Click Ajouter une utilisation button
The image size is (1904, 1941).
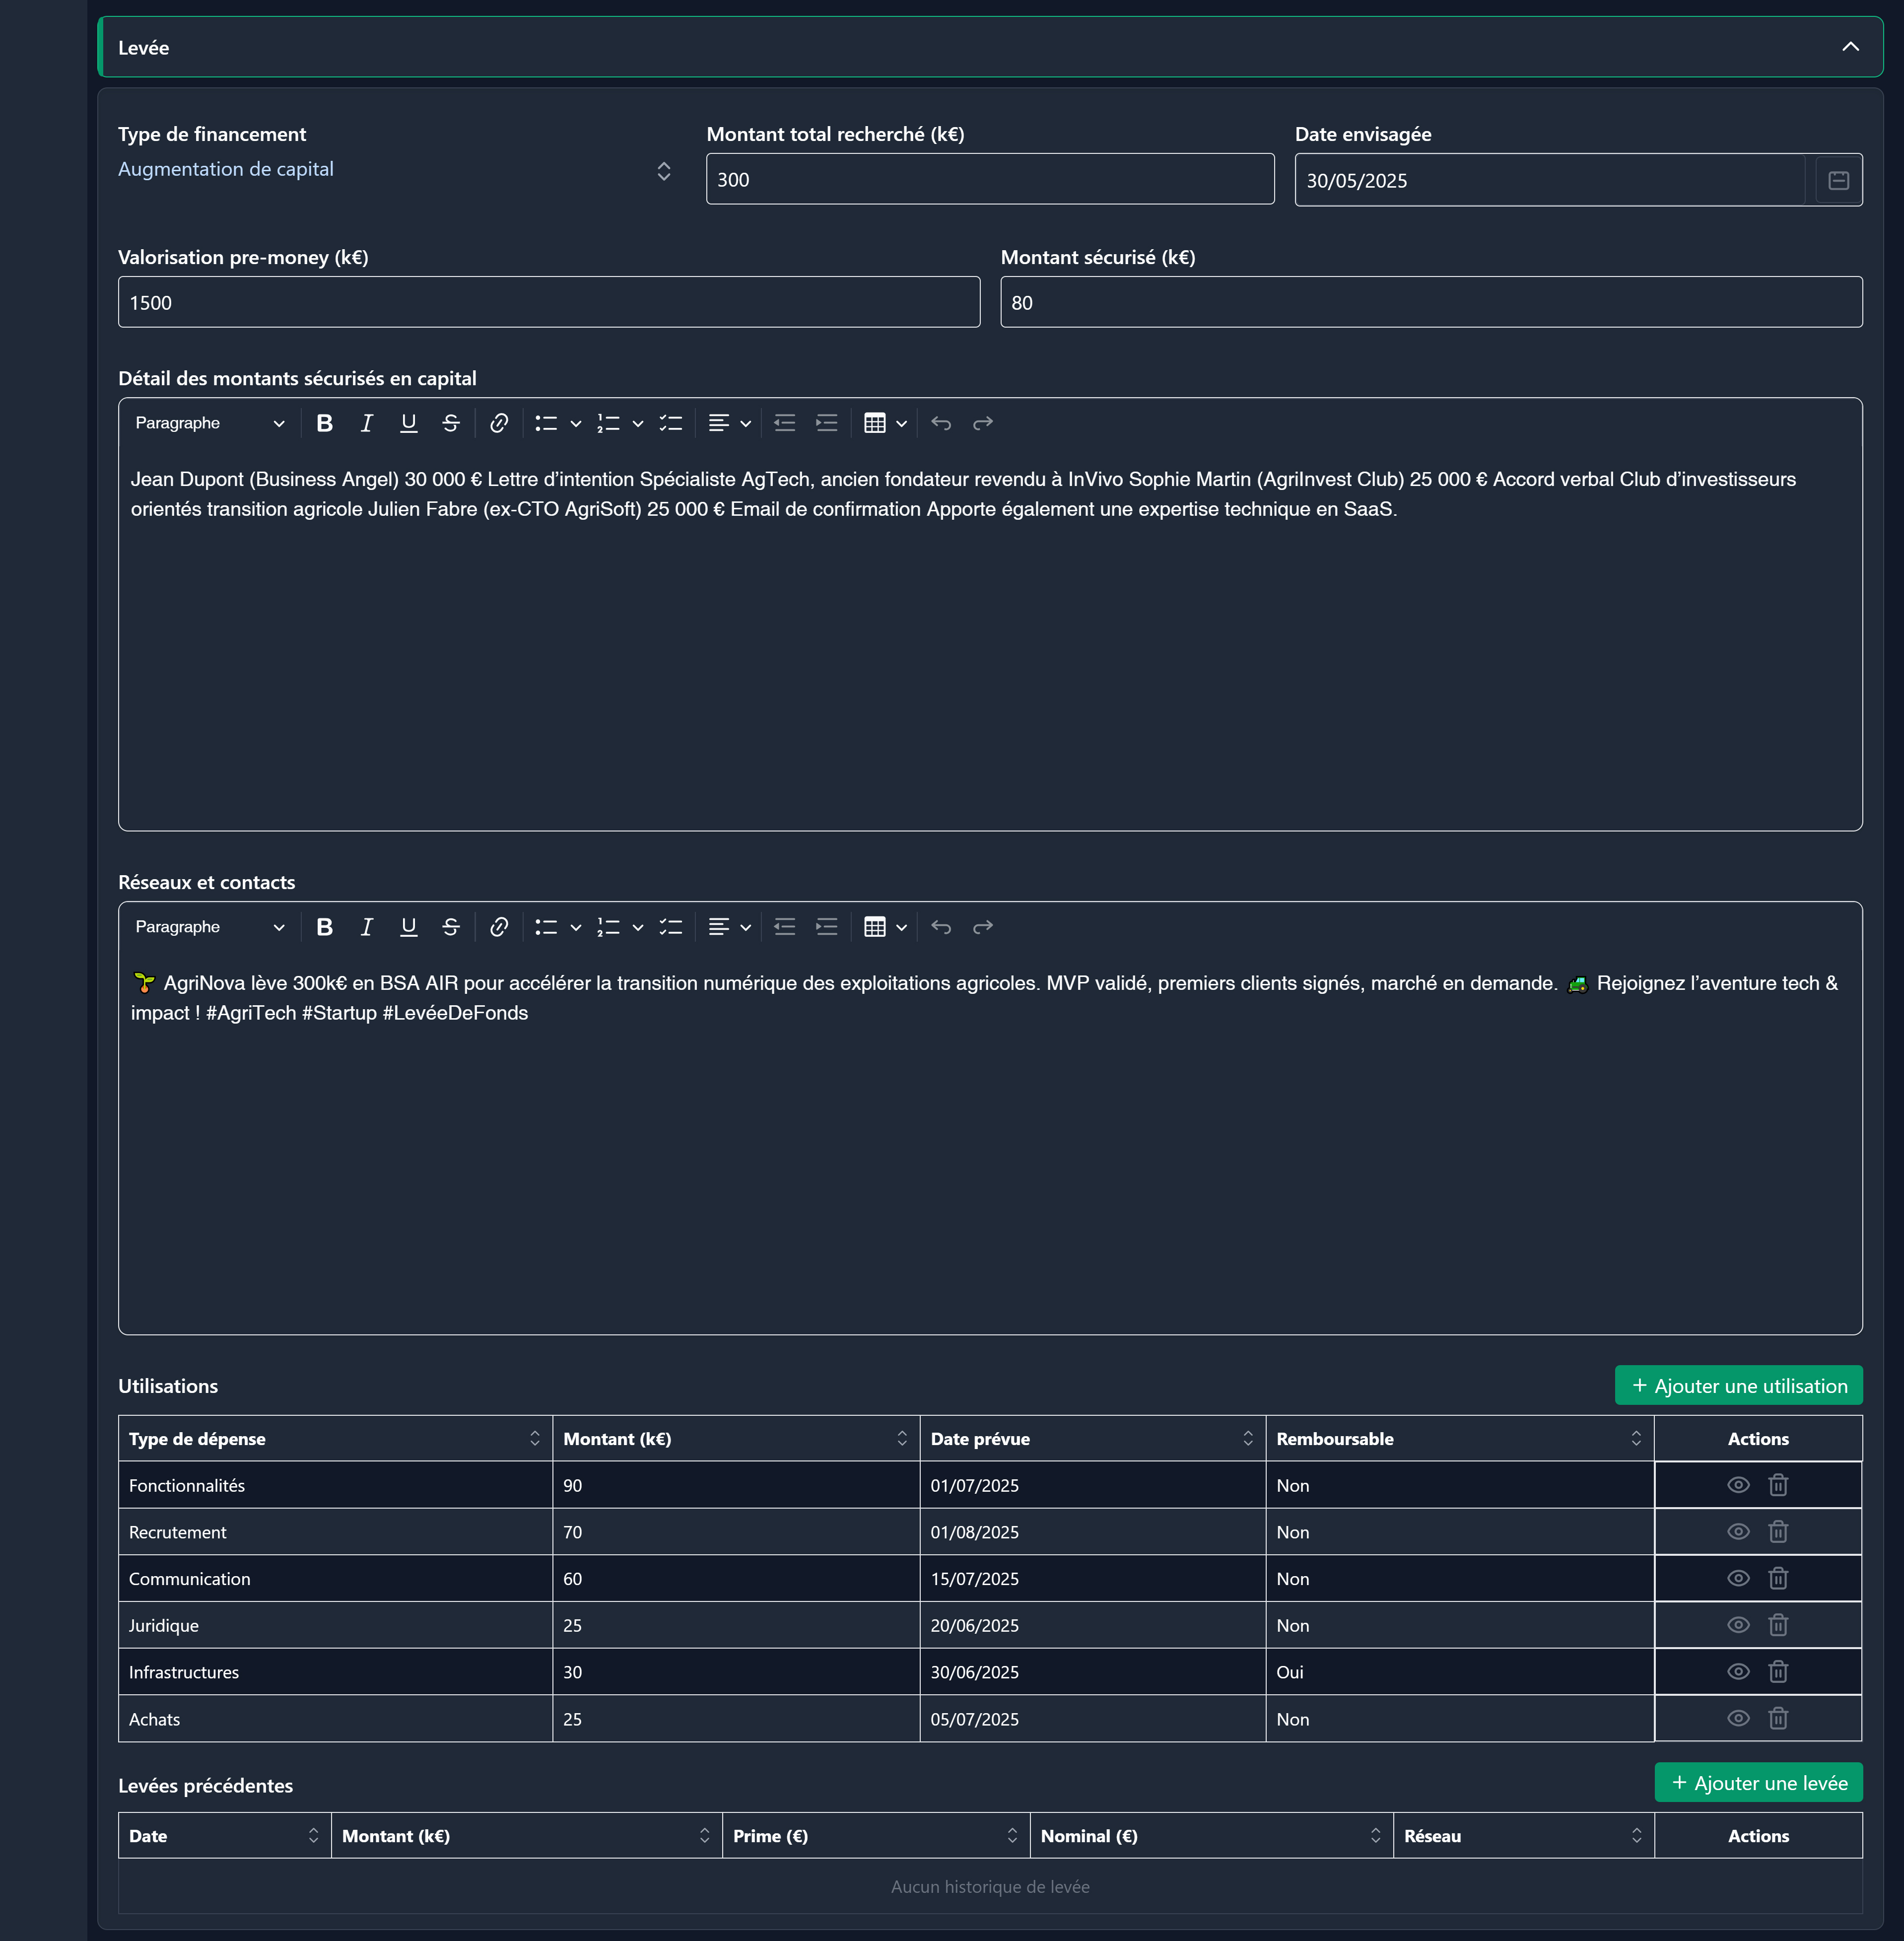[x=1738, y=1385]
